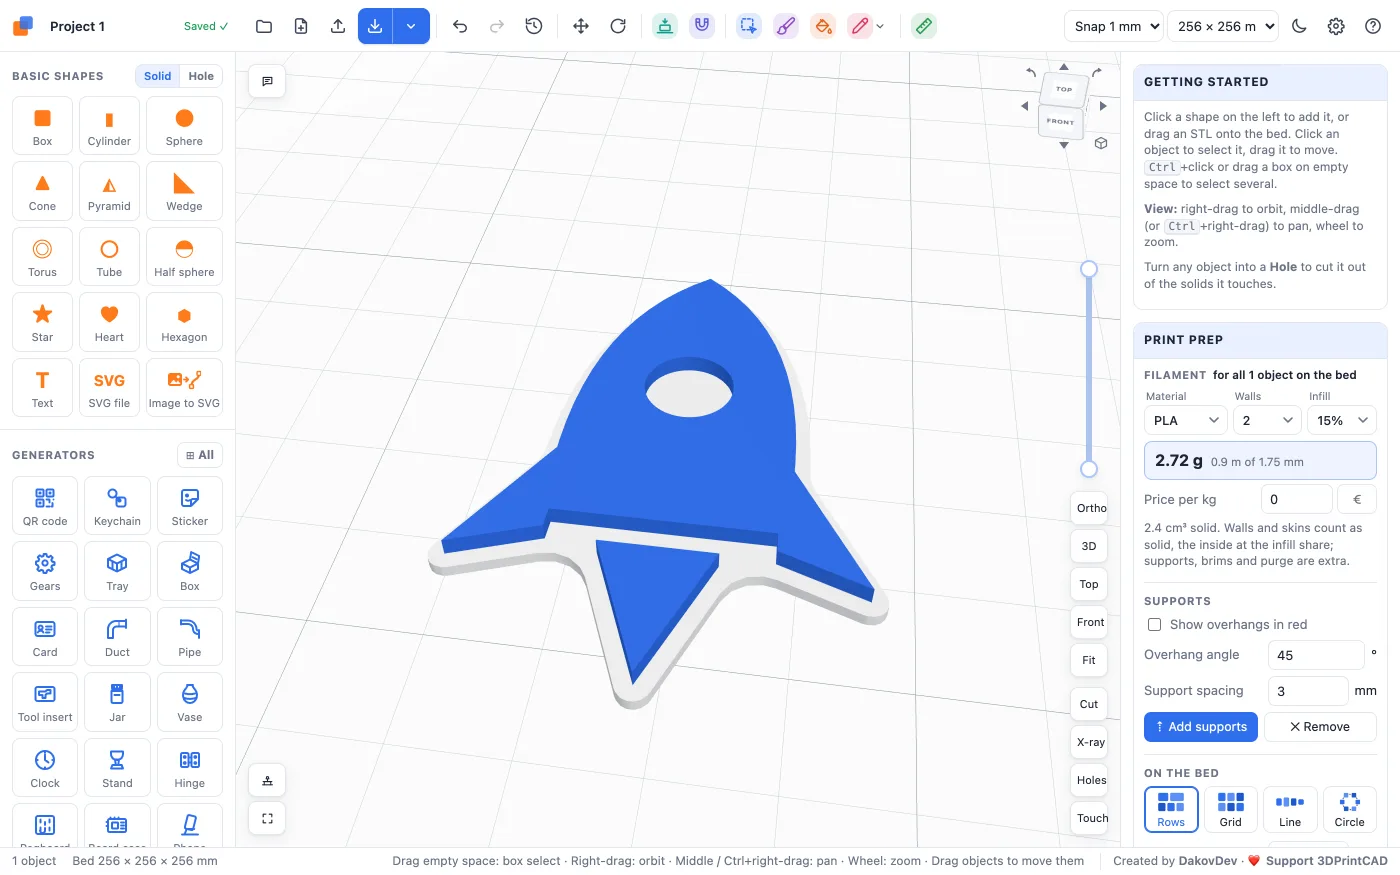The width and height of the screenshot is (1400, 875).
Task: Toggle X-ray view mode
Action: point(1090,742)
